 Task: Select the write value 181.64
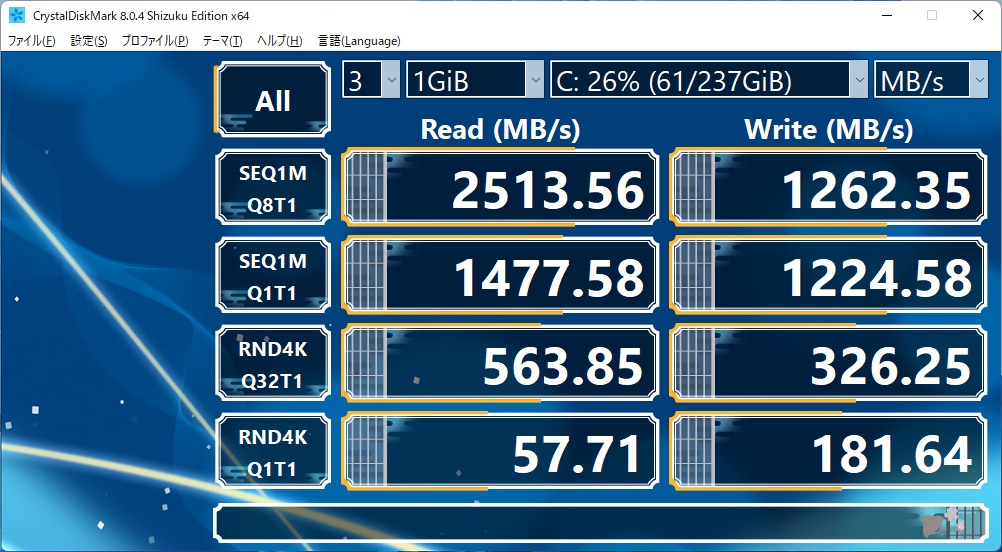pyautogui.click(x=828, y=452)
